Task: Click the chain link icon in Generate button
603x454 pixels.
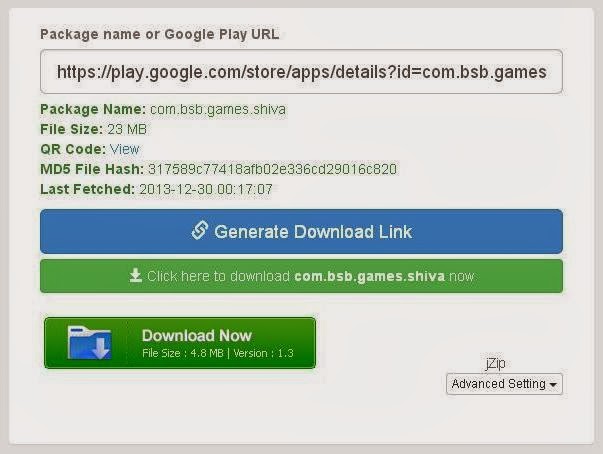Action: tap(200, 231)
